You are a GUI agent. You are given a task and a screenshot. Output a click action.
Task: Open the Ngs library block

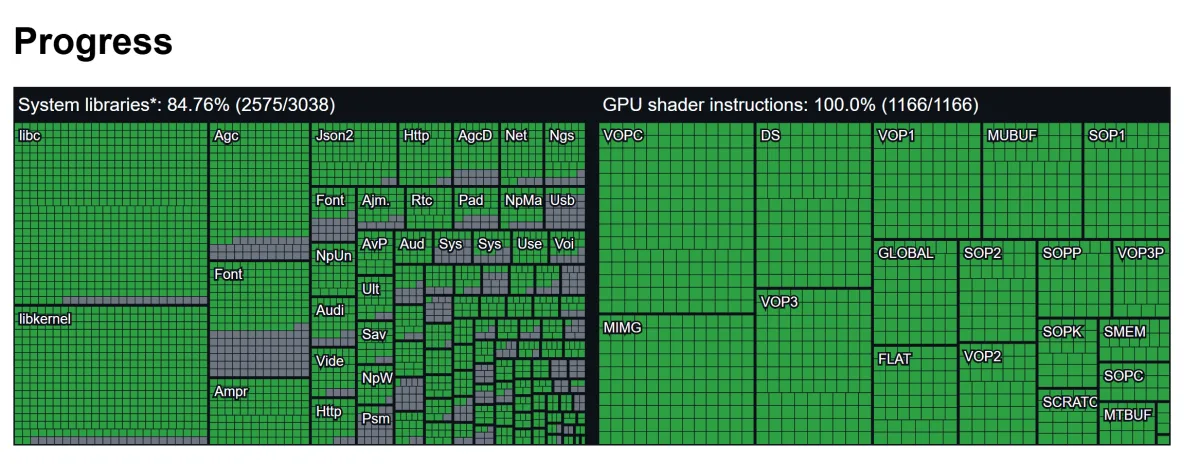[x=565, y=155]
